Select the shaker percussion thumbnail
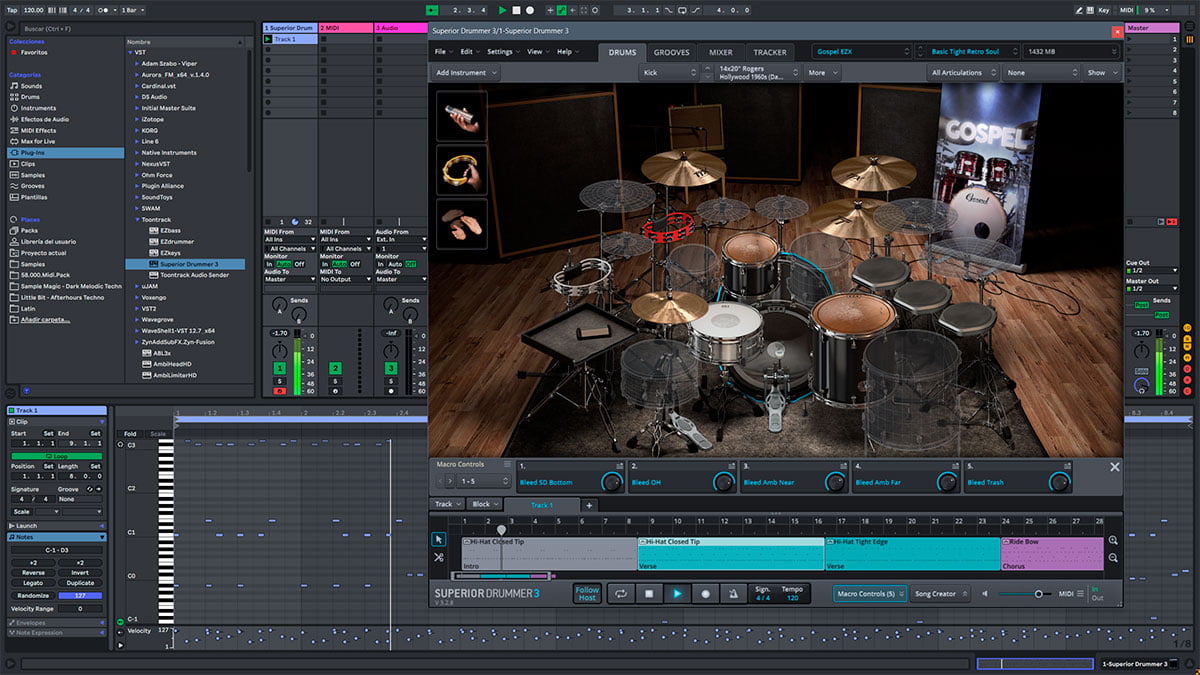The image size is (1200, 675). pyautogui.click(x=462, y=116)
